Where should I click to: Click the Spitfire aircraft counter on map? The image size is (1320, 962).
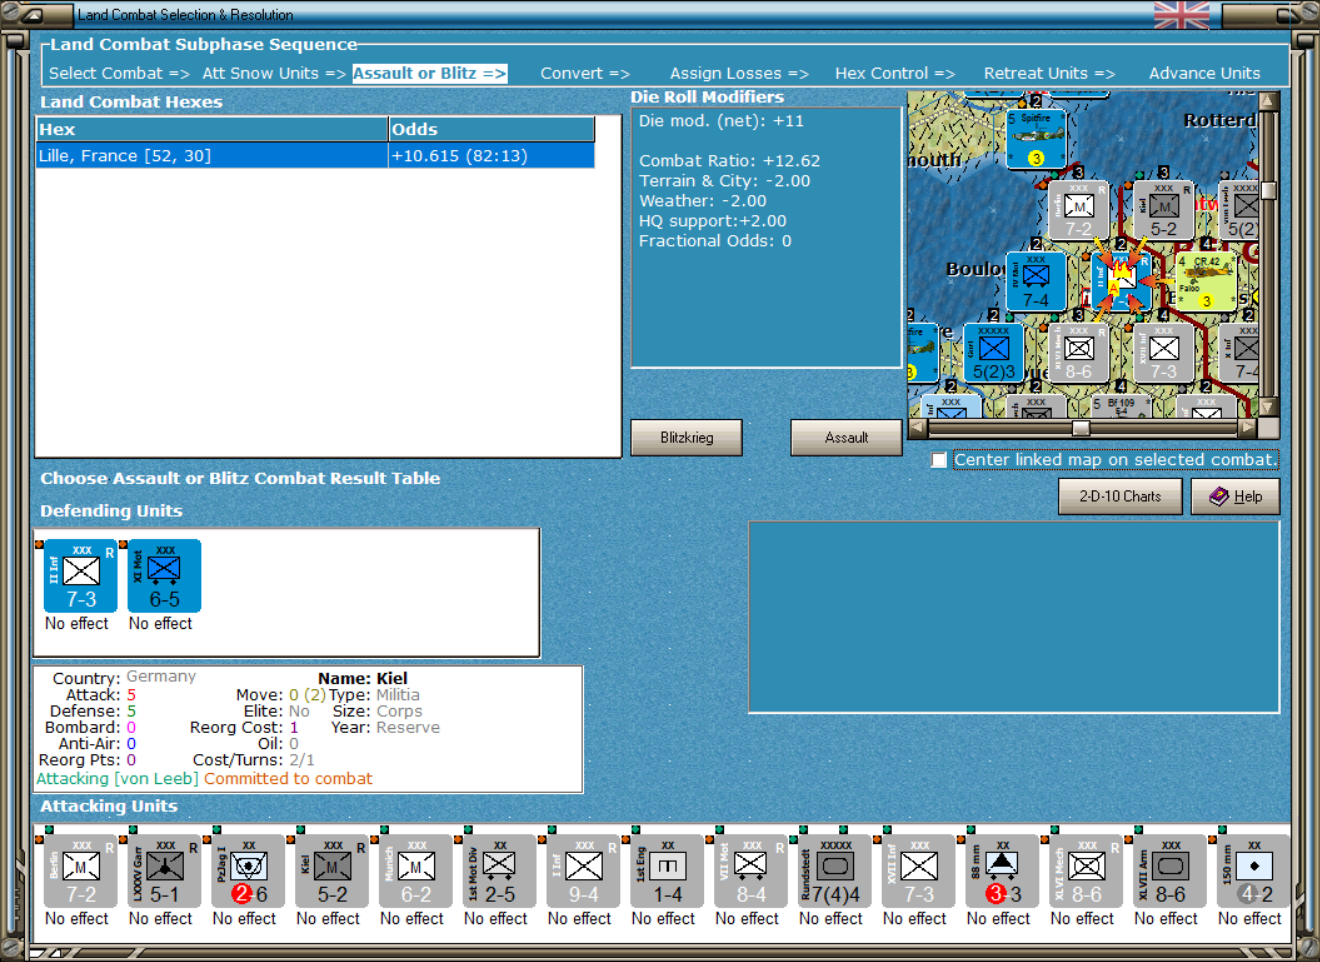[1036, 139]
